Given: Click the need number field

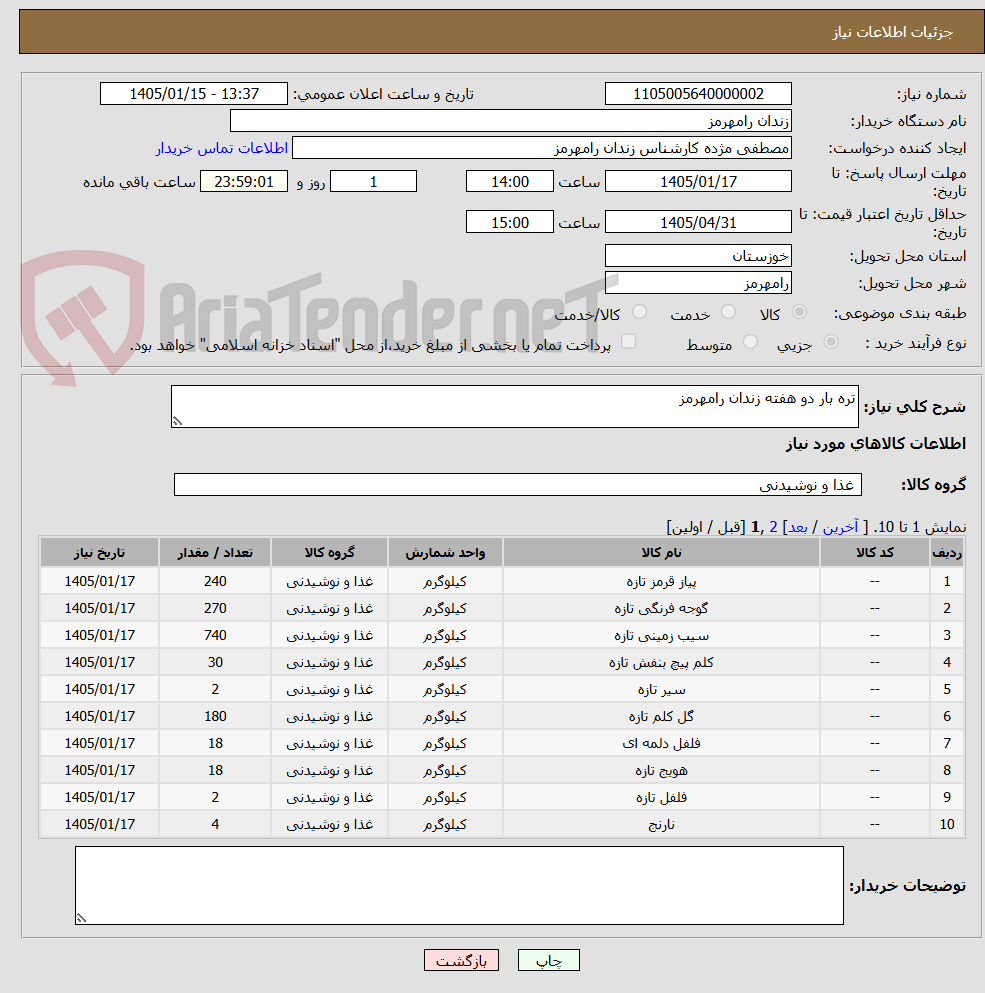Looking at the screenshot, I should [698, 94].
